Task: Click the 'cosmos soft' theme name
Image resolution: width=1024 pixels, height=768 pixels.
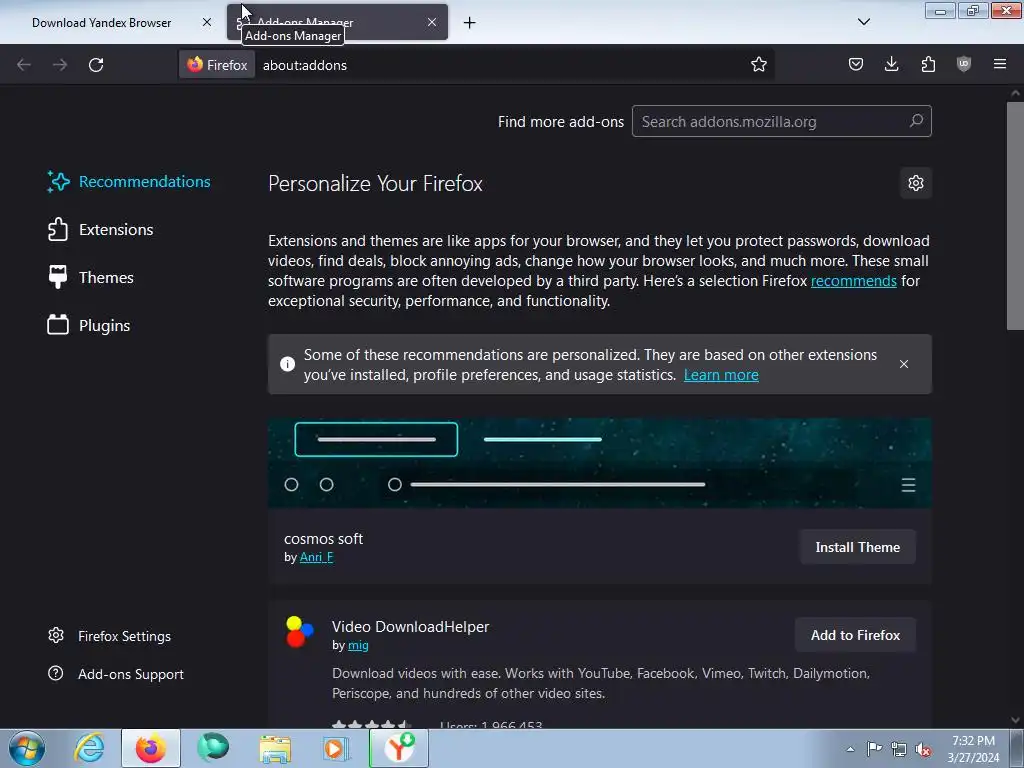Action: pyautogui.click(x=323, y=539)
